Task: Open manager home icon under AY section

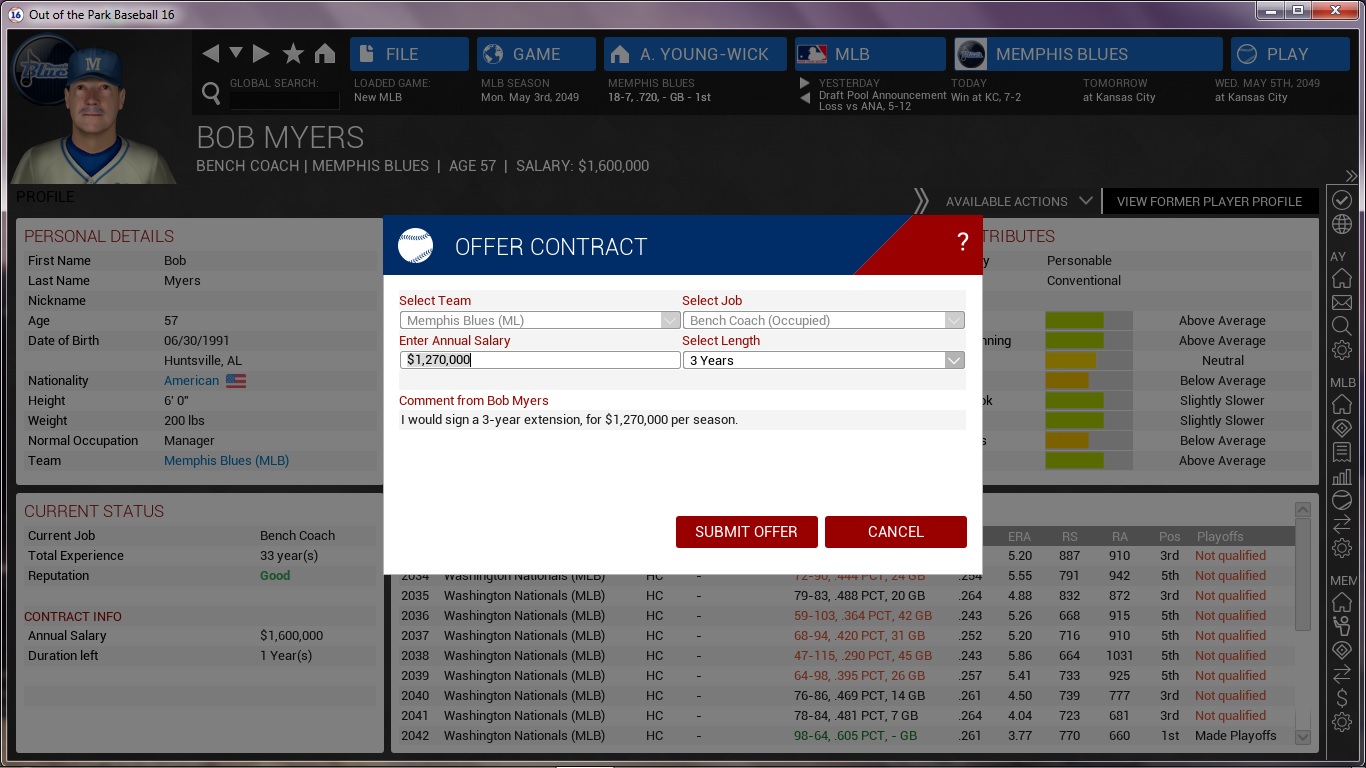Action: 1342,278
